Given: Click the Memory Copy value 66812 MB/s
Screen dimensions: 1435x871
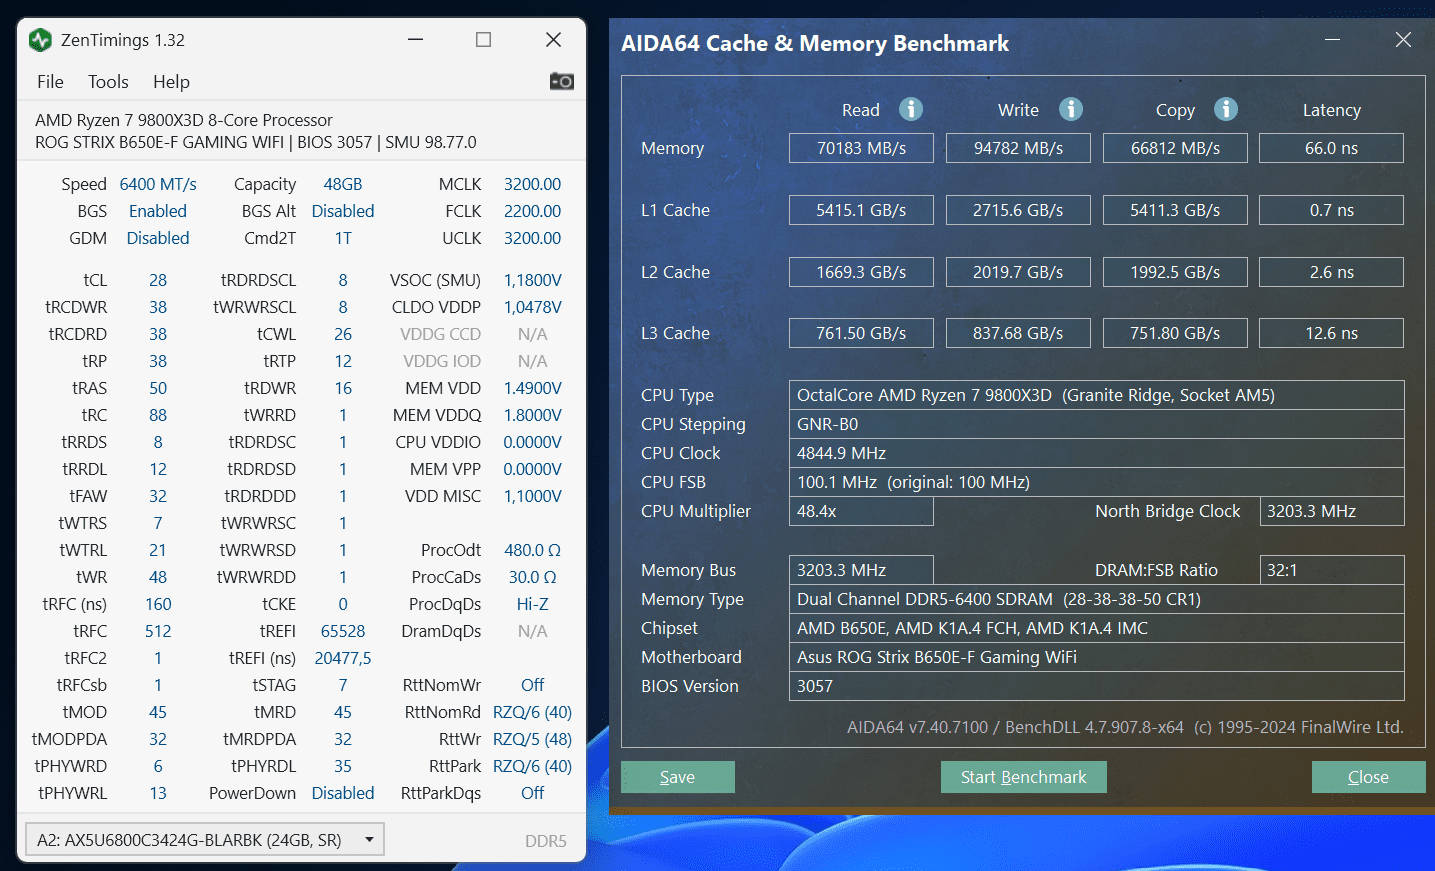Looking at the screenshot, I should coord(1175,148).
